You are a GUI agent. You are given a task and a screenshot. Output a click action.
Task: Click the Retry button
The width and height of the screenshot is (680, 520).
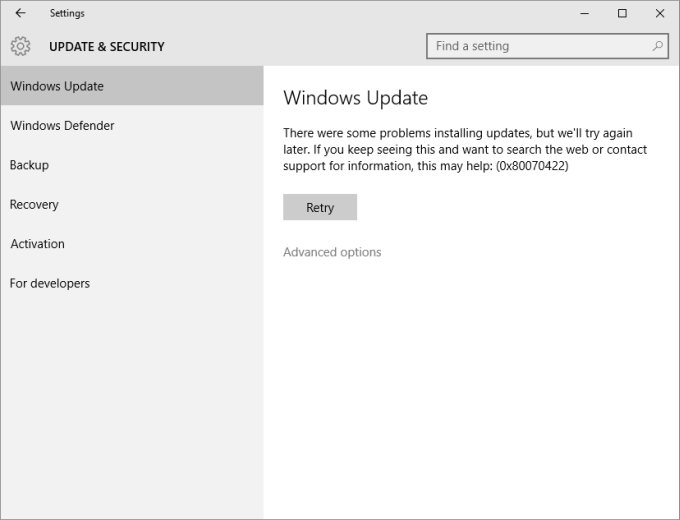320,207
